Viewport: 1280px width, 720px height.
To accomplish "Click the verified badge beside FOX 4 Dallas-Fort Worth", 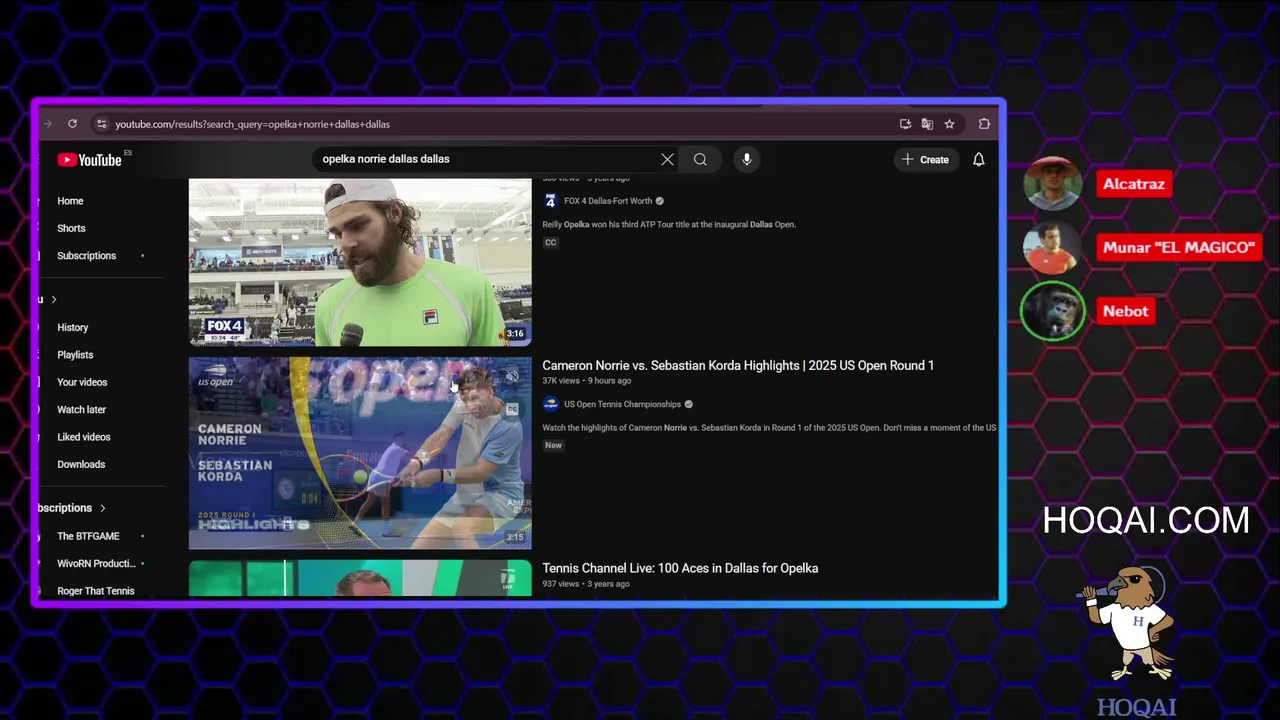I will (659, 201).
